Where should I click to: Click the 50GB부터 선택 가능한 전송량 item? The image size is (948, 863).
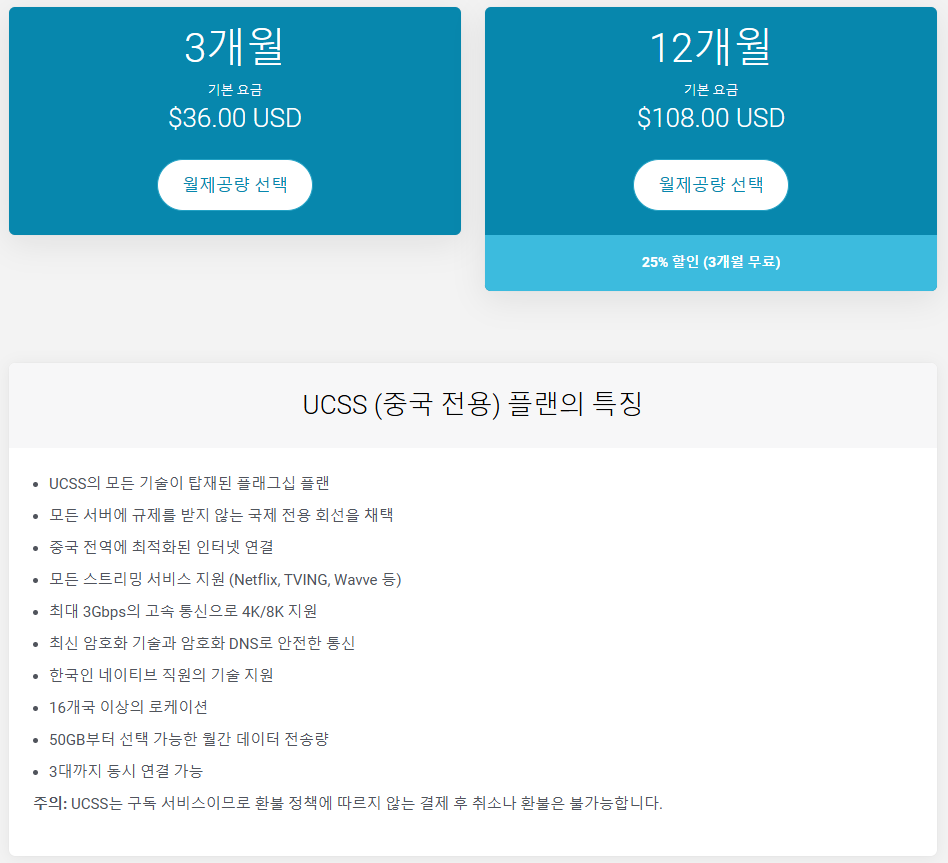[189, 739]
